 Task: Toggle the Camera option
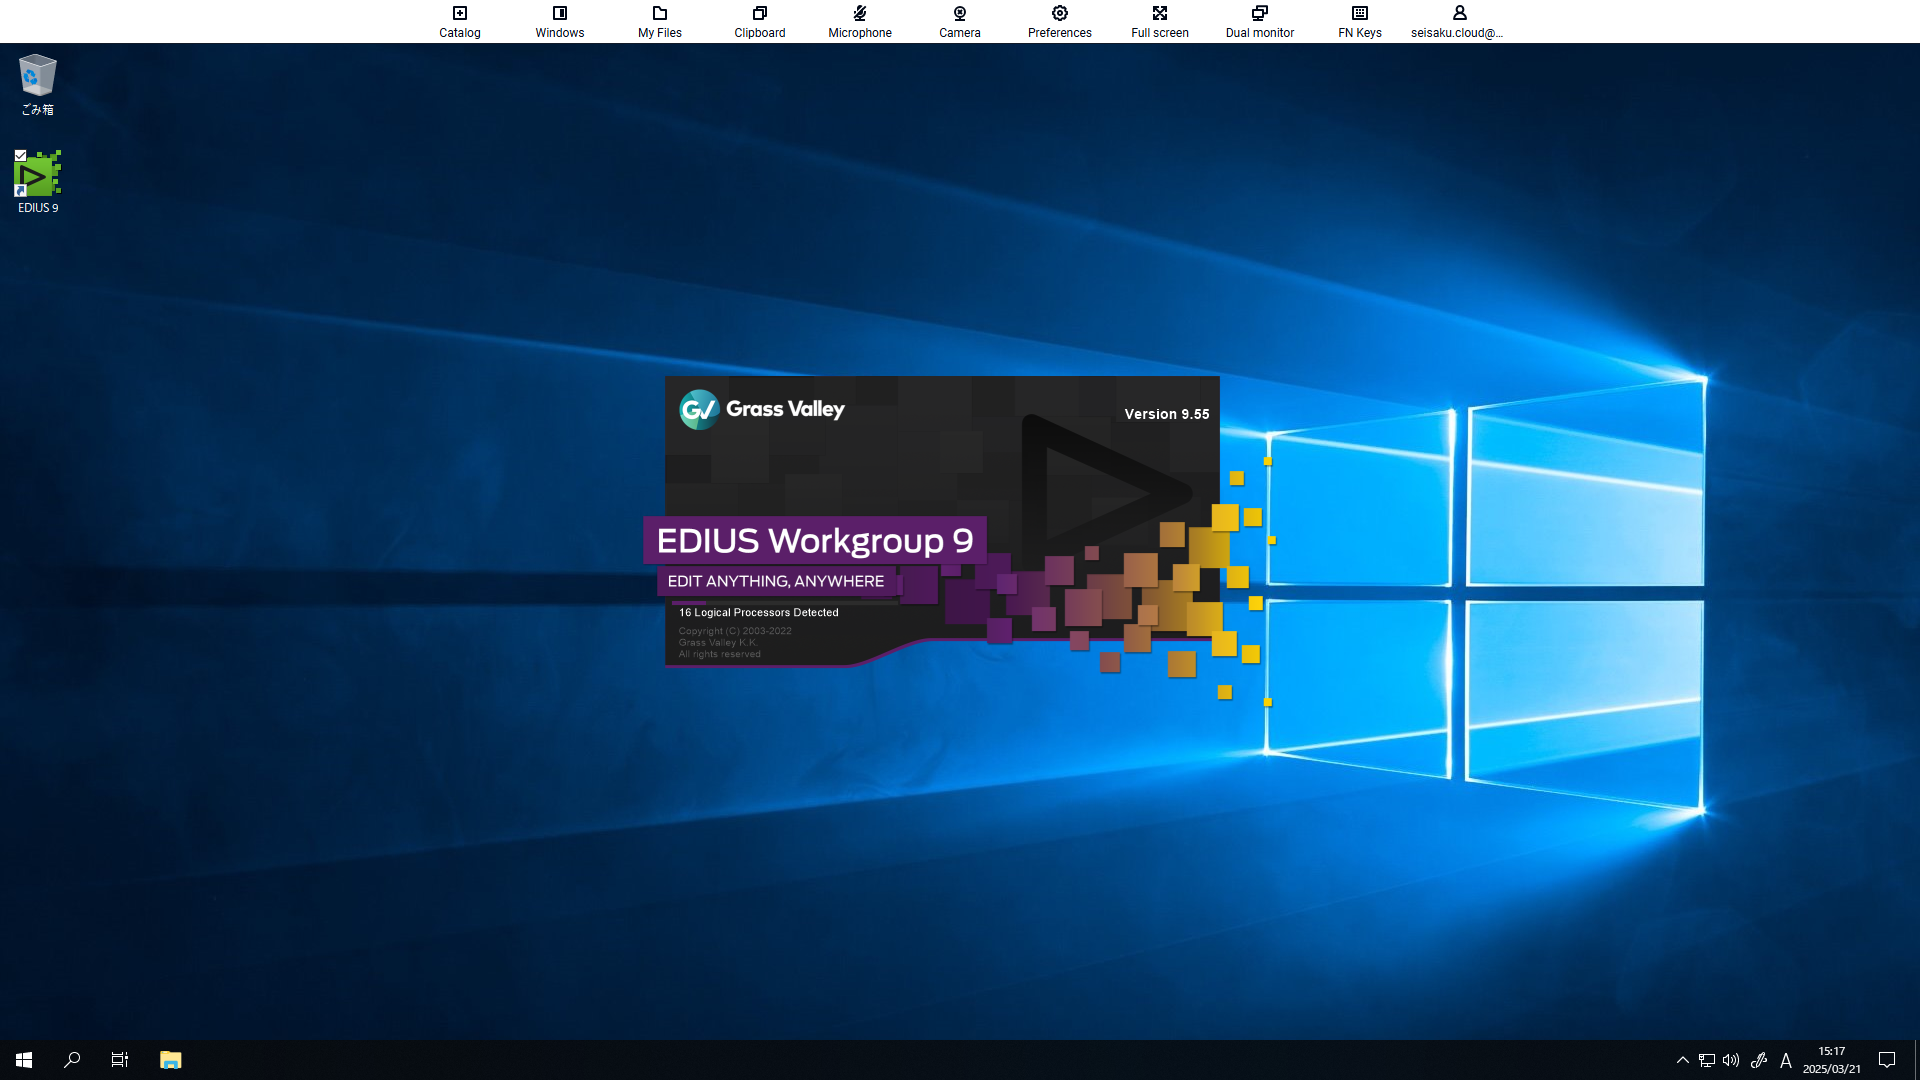tap(960, 21)
